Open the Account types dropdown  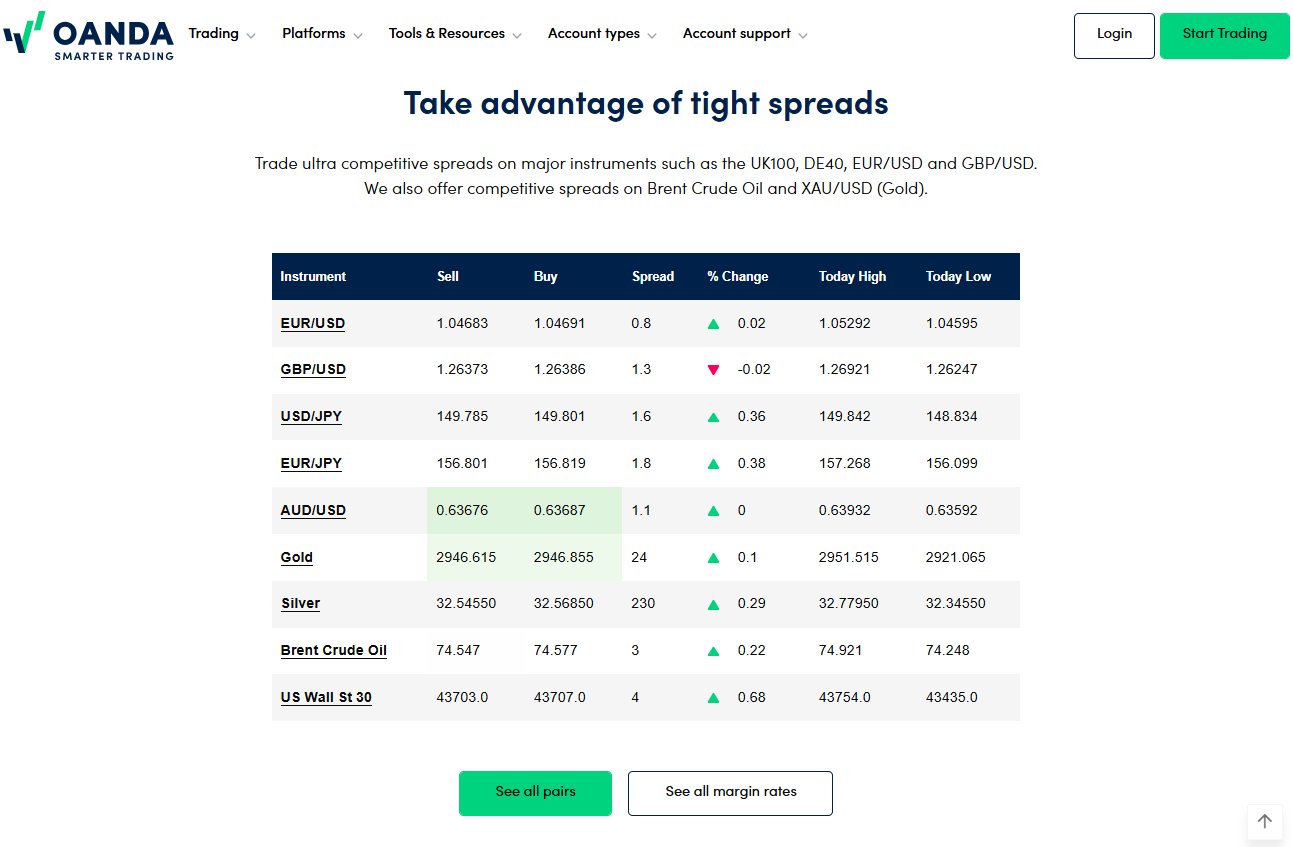coord(602,34)
